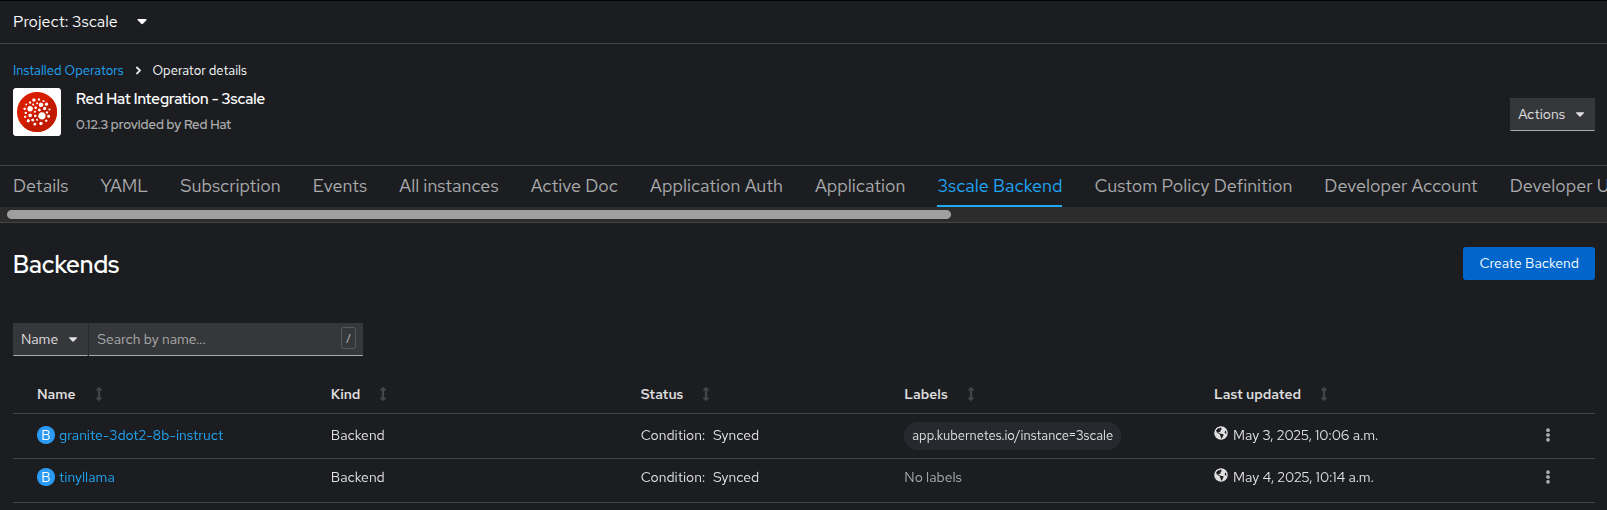Select the Active Doc tab
Viewport: 1607px width, 510px height.
(574, 186)
